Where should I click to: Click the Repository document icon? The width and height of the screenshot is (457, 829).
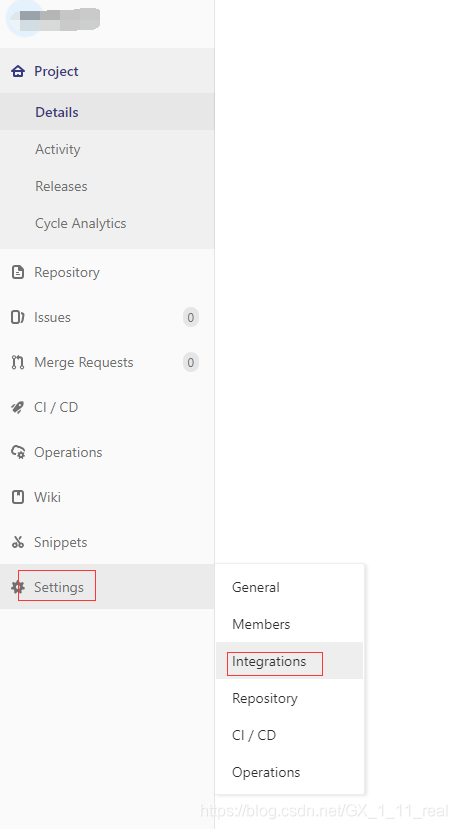point(18,272)
